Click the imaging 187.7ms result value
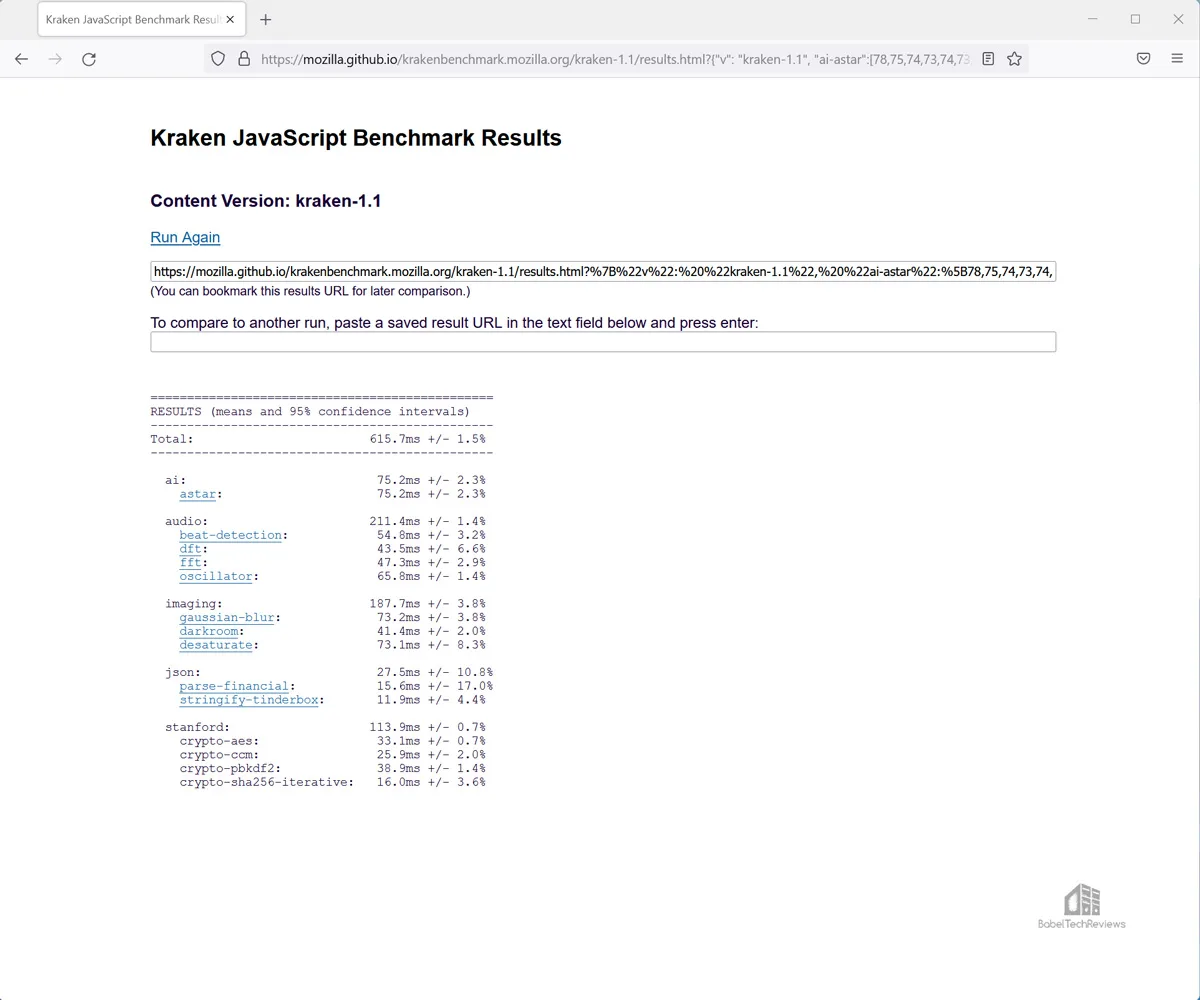This screenshot has width=1200, height=1000. pos(395,604)
